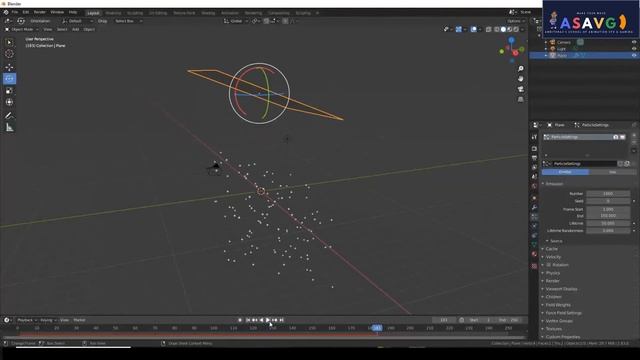The height and width of the screenshot is (360, 640).
Task: Switch to the Modeling workspace tab
Action: [113, 13]
